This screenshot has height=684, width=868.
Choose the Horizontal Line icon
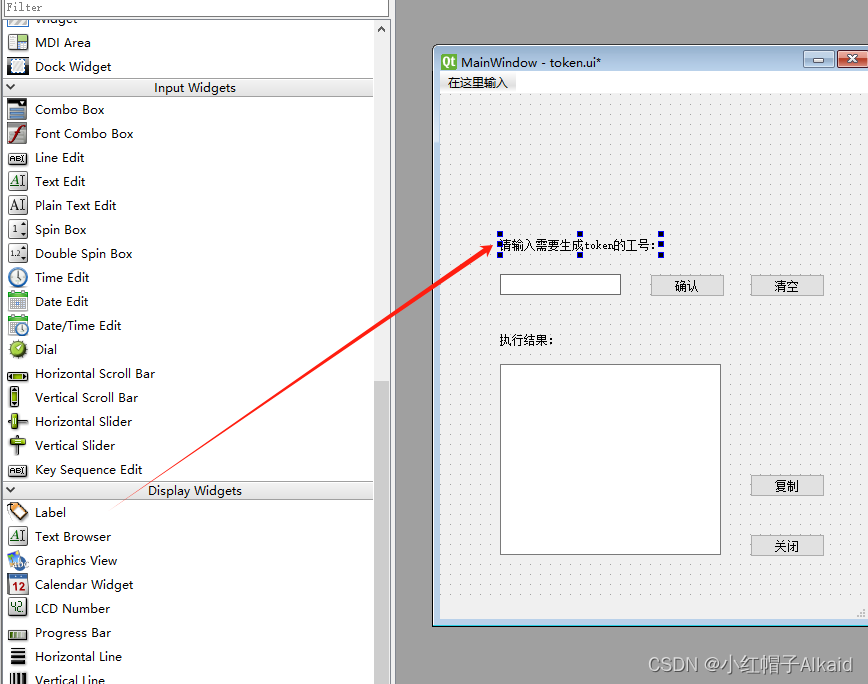pyautogui.click(x=18, y=656)
